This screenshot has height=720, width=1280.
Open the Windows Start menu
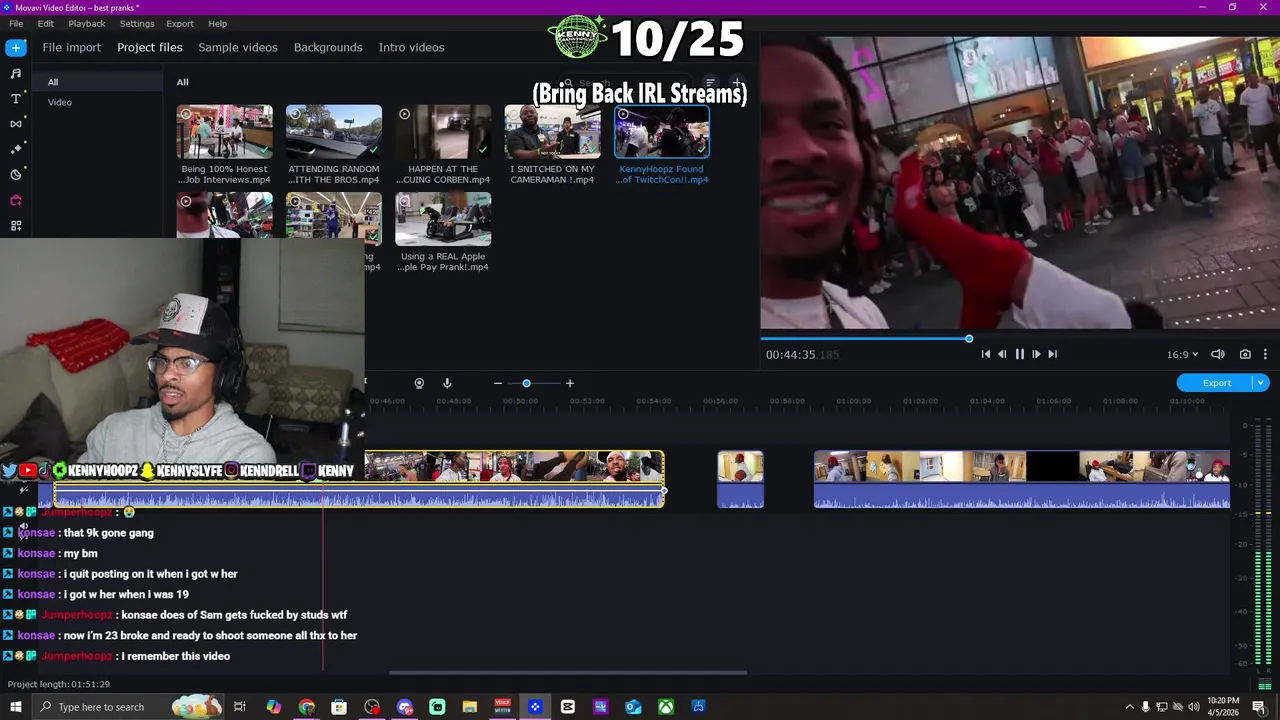(x=15, y=707)
